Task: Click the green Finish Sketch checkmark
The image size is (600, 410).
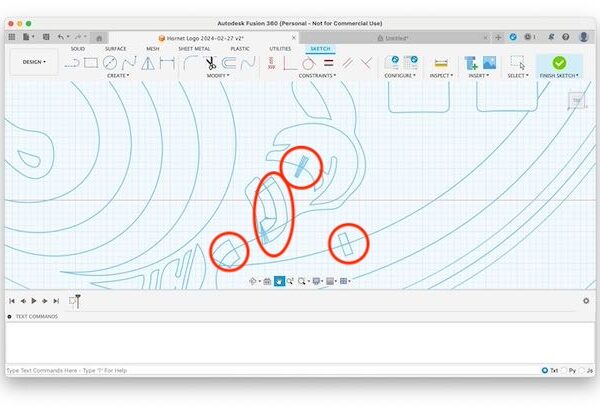Action: pos(559,63)
